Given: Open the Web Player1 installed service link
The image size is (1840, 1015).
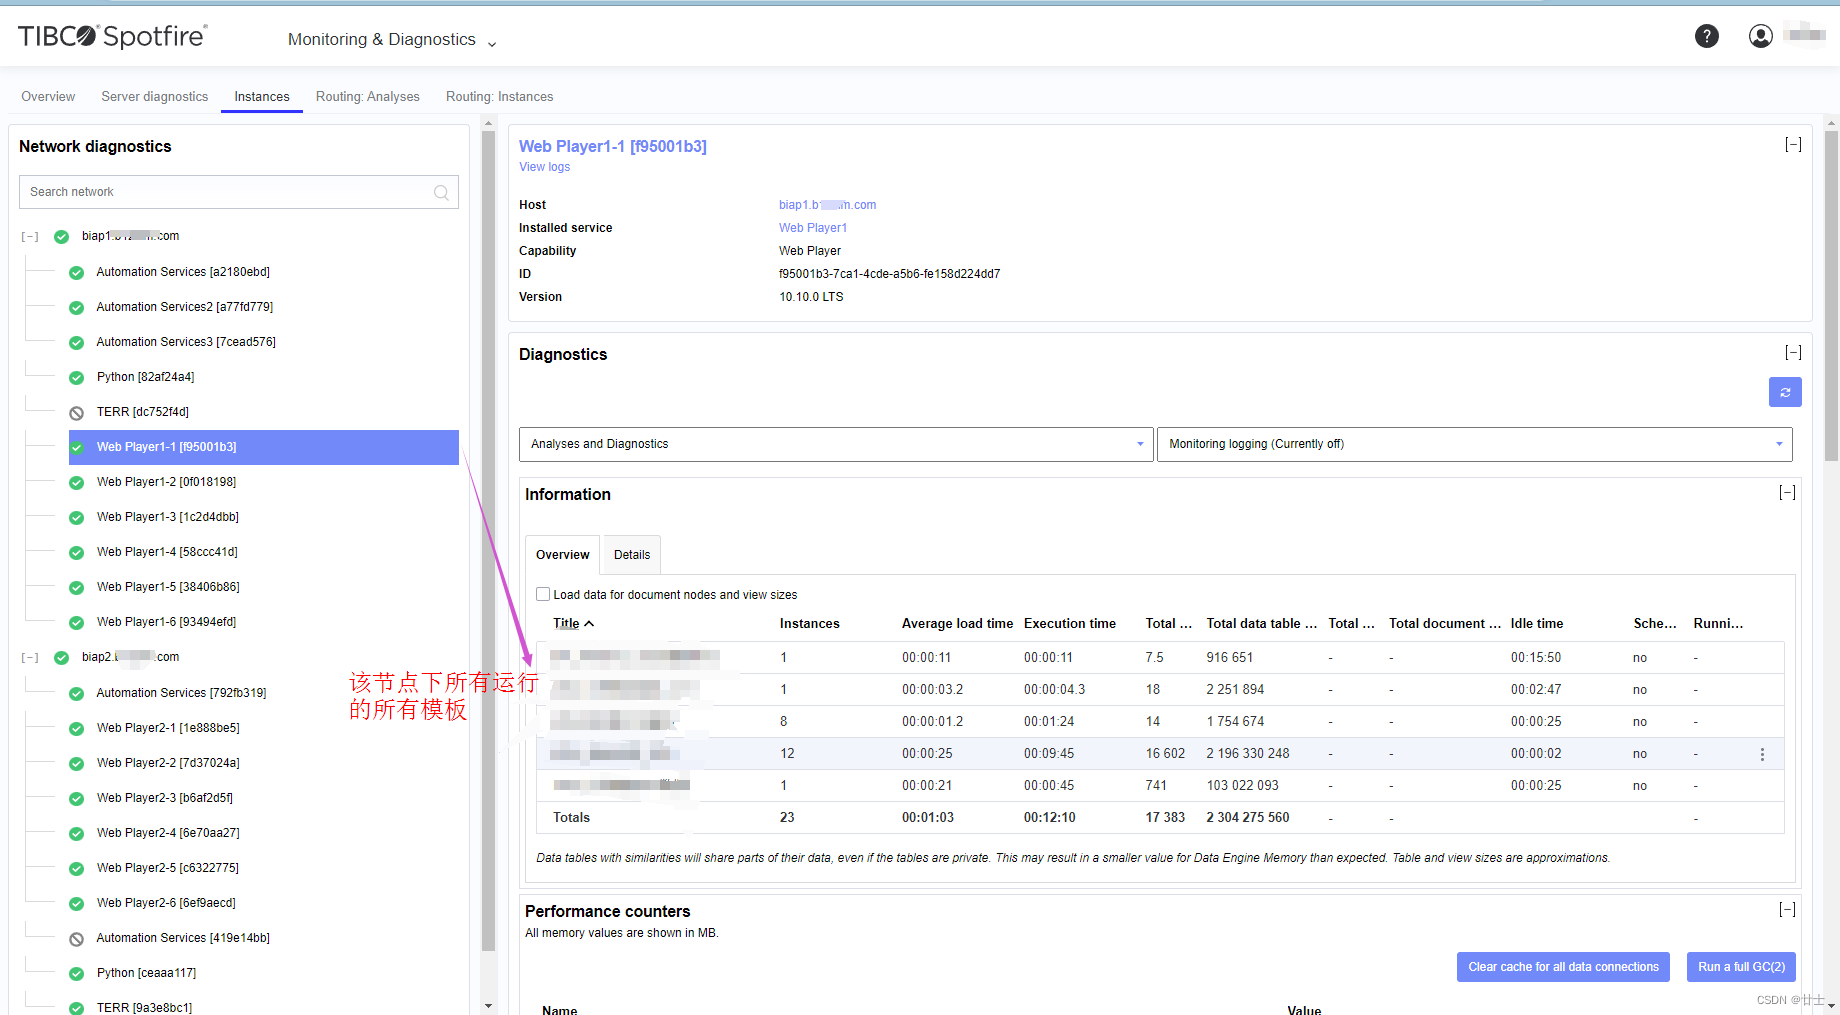Looking at the screenshot, I should pyautogui.click(x=813, y=228).
